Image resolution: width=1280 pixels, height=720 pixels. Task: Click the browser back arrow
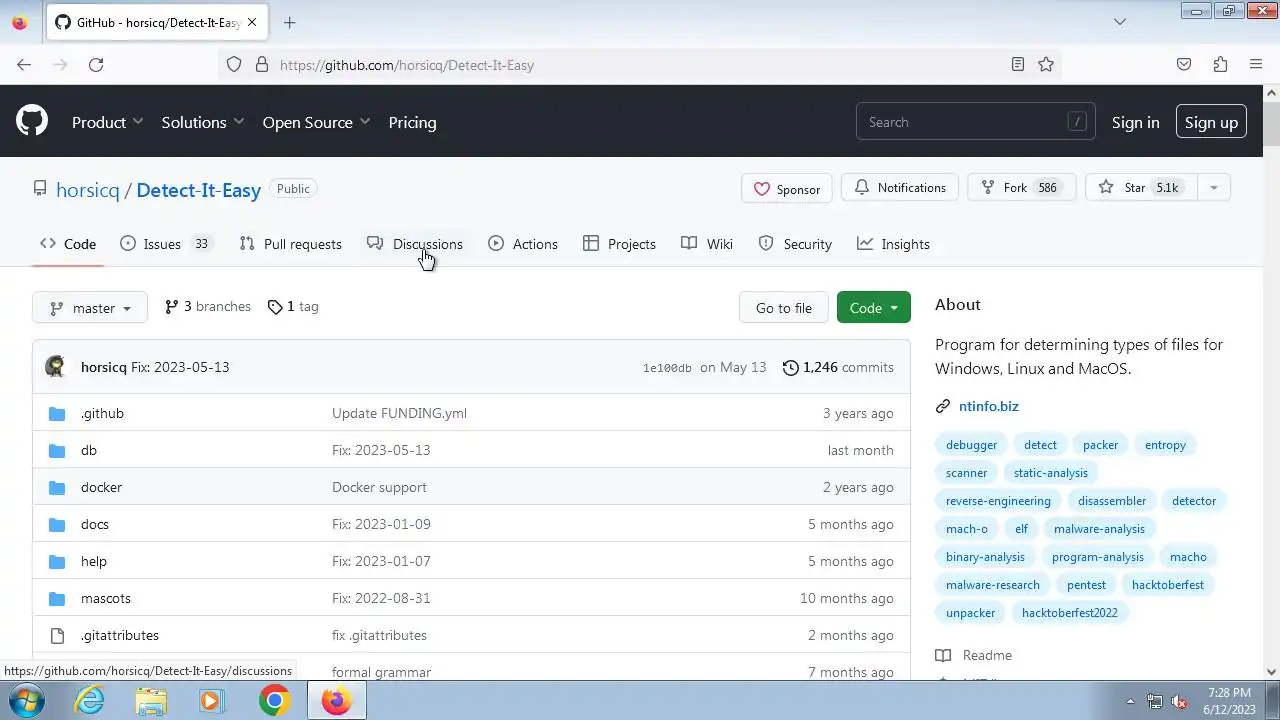click(24, 65)
